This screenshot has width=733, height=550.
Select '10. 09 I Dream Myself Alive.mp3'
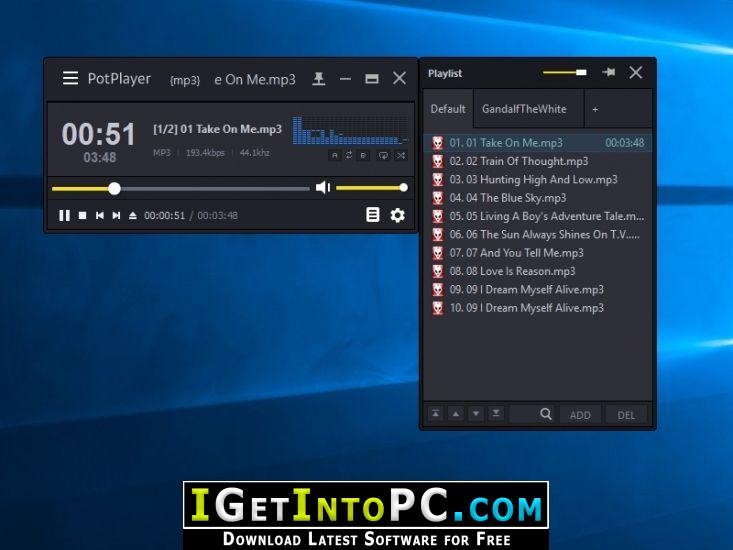tap(538, 307)
